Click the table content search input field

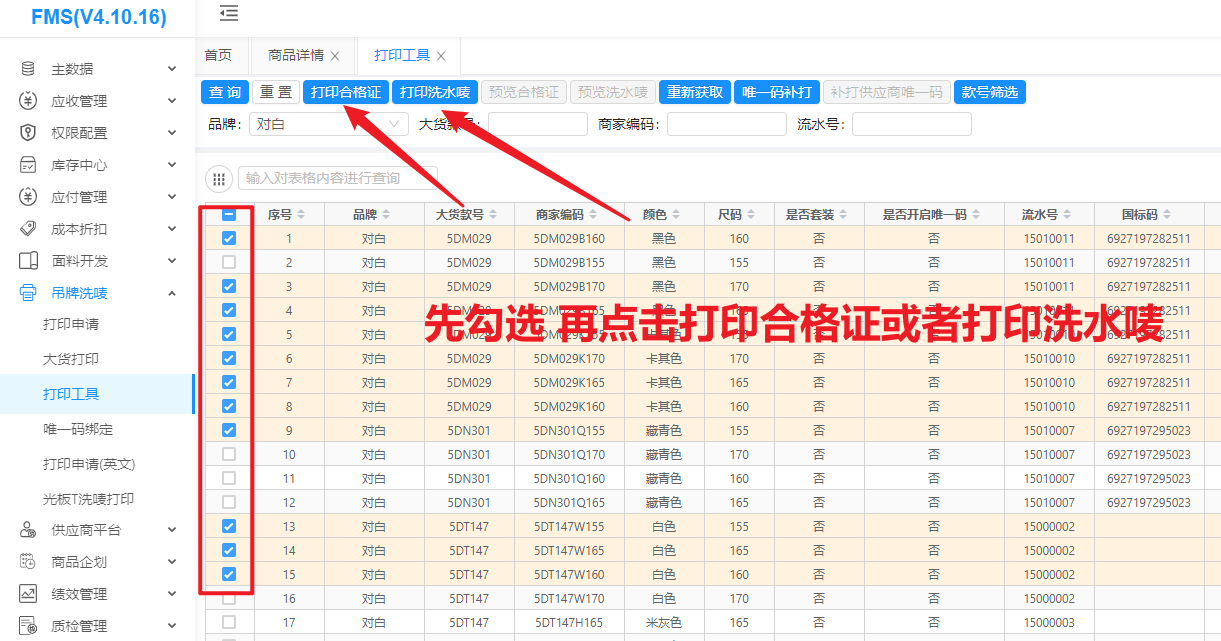click(337, 178)
